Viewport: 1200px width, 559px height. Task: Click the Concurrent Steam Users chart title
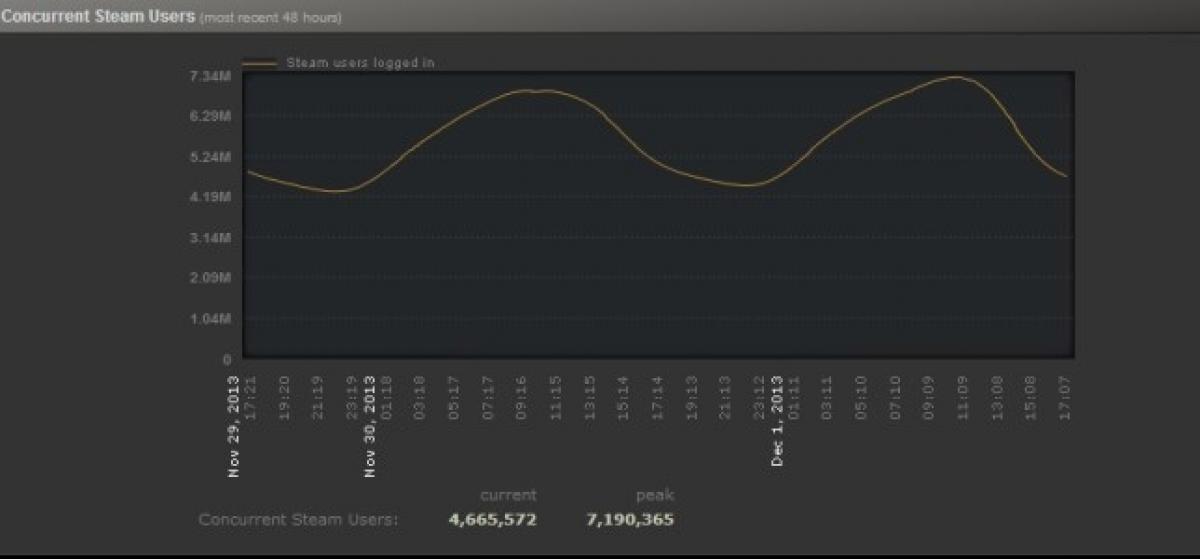click(x=98, y=18)
